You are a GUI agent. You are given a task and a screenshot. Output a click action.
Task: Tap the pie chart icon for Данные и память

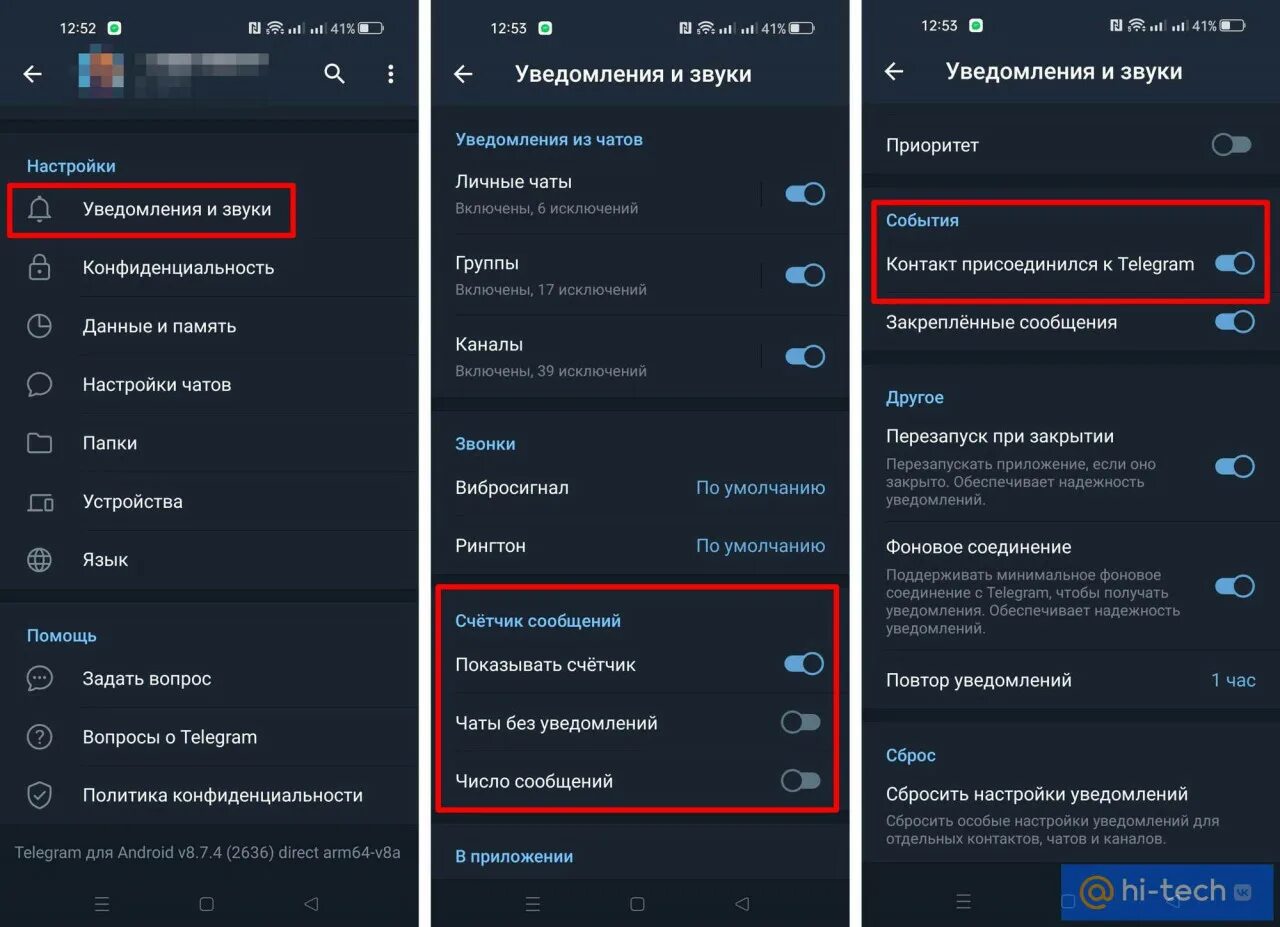[39, 326]
